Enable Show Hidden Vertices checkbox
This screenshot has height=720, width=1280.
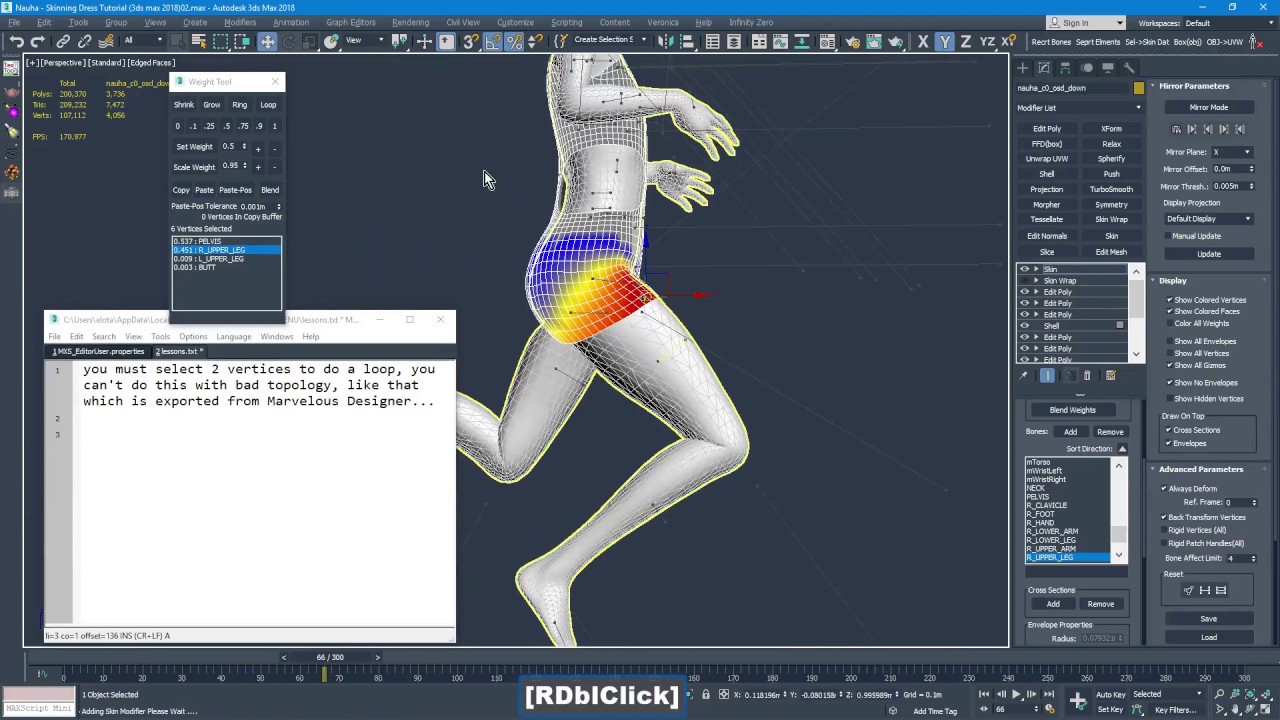coord(1169,398)
